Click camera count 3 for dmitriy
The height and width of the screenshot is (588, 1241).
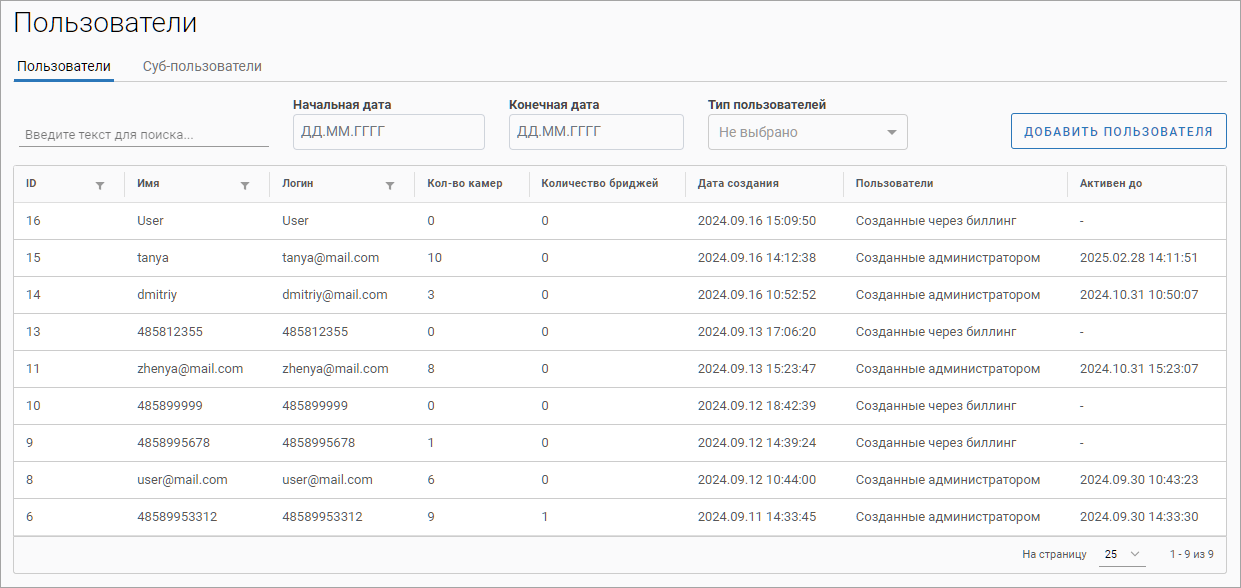pyautogui.click(x=431, y=295)
